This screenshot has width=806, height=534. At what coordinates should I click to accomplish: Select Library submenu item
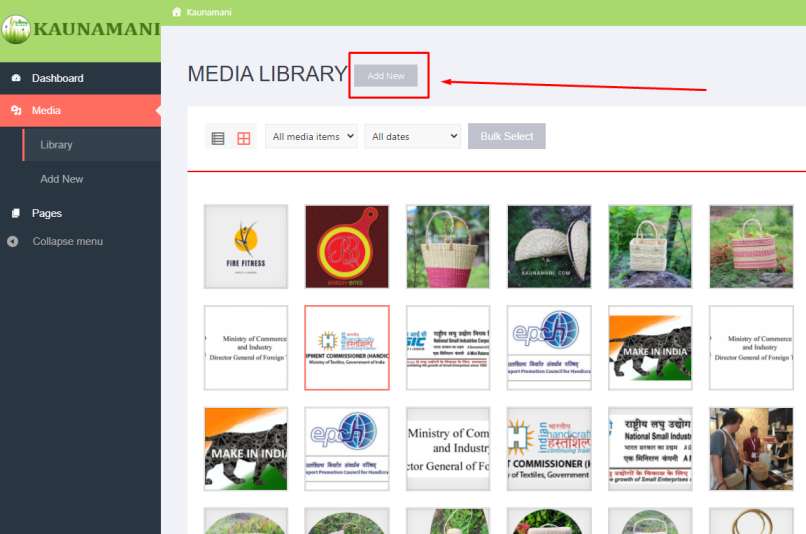91,145
